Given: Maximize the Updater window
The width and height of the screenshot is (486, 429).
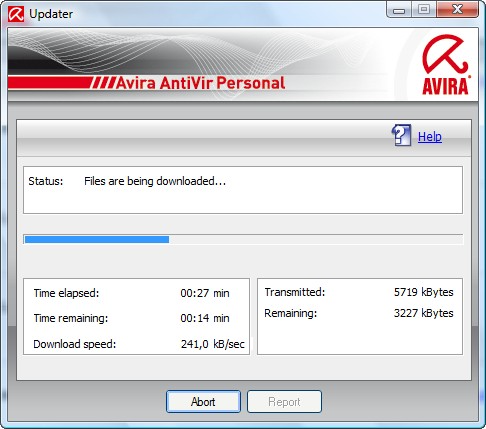Looking at the screenshot, I should click(424, 9).
